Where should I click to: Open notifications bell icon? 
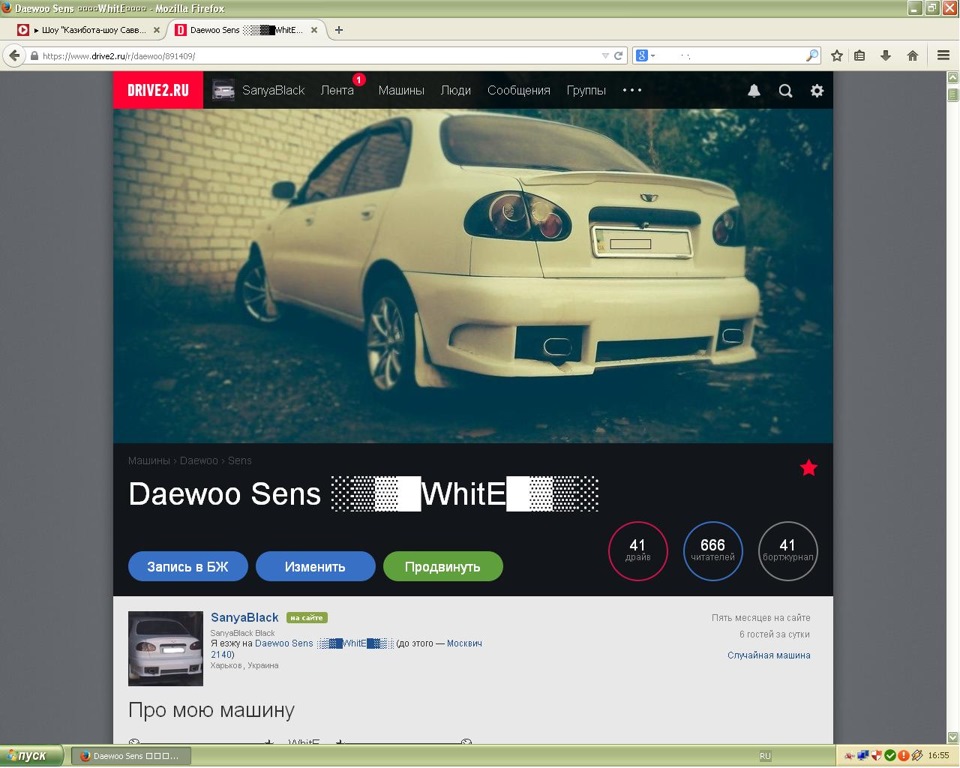coord(754,91)
